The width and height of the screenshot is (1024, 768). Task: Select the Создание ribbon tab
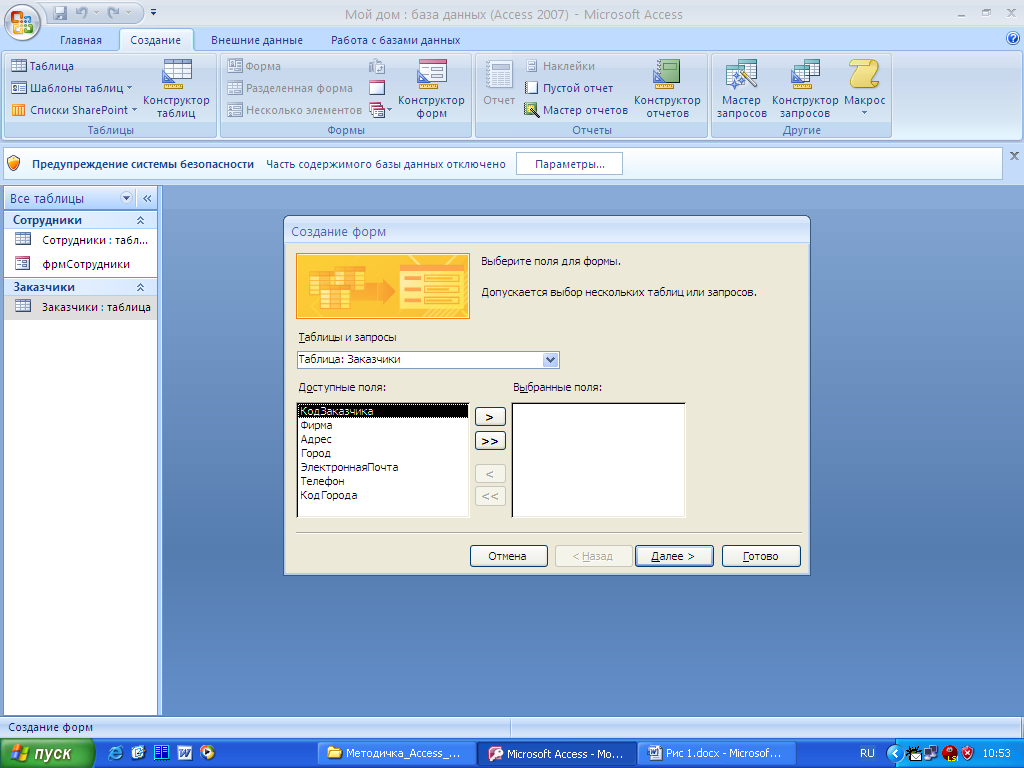[x=155, y=40]
